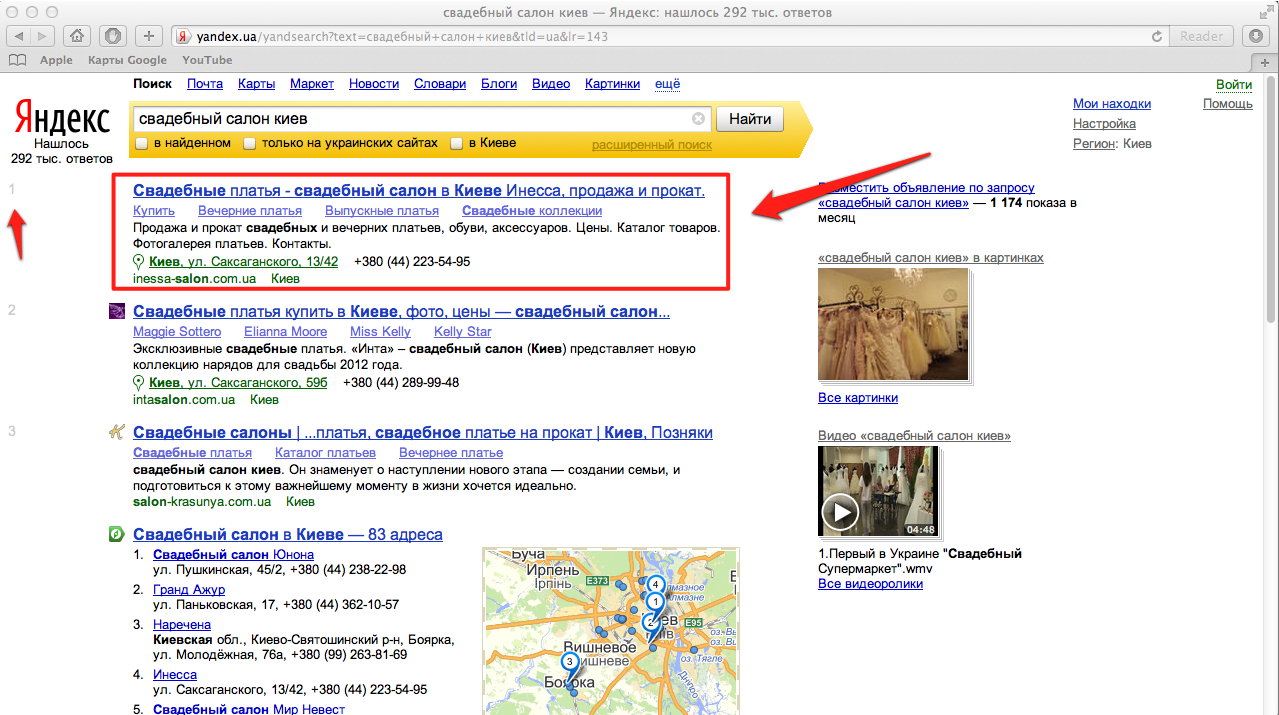Screen dimensions: 1279x715
Task: Open 'Выпускные платья' sitelink
Action: (382, 211)
